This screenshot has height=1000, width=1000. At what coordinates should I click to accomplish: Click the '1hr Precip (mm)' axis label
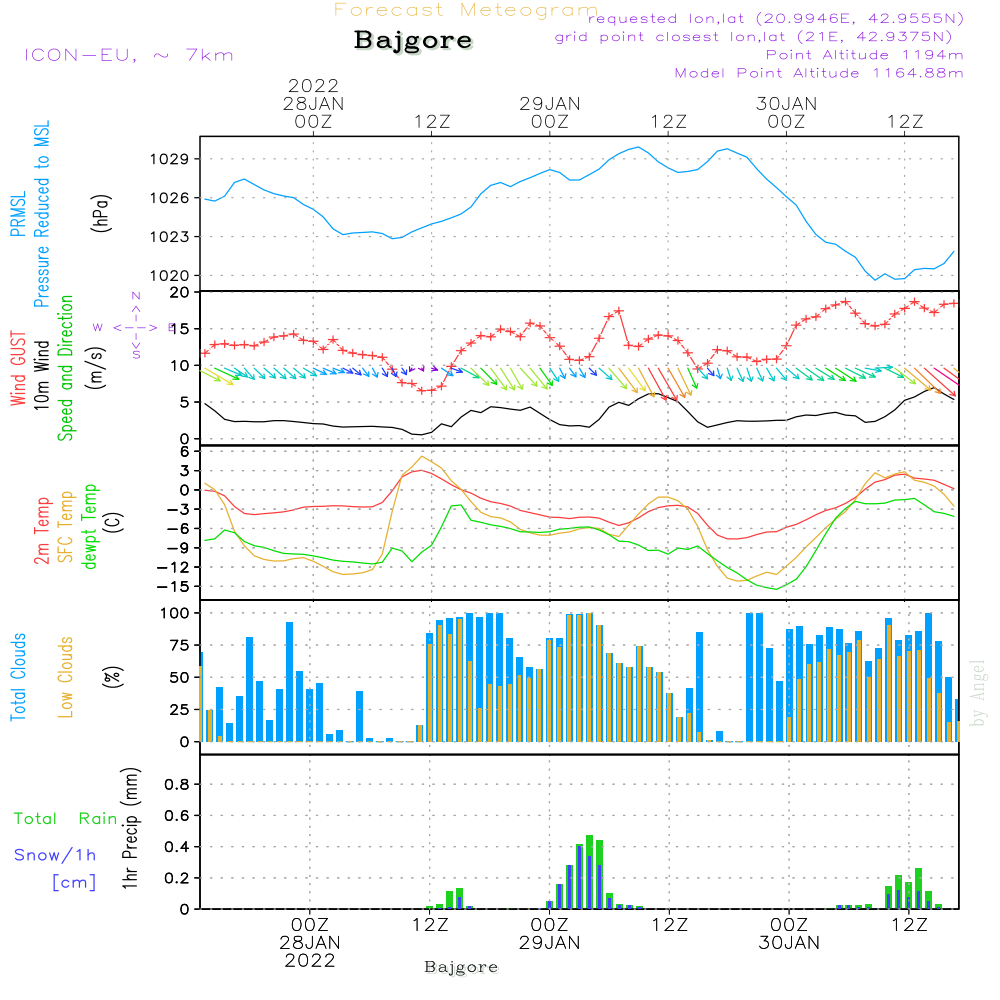(x=130, y=828)
